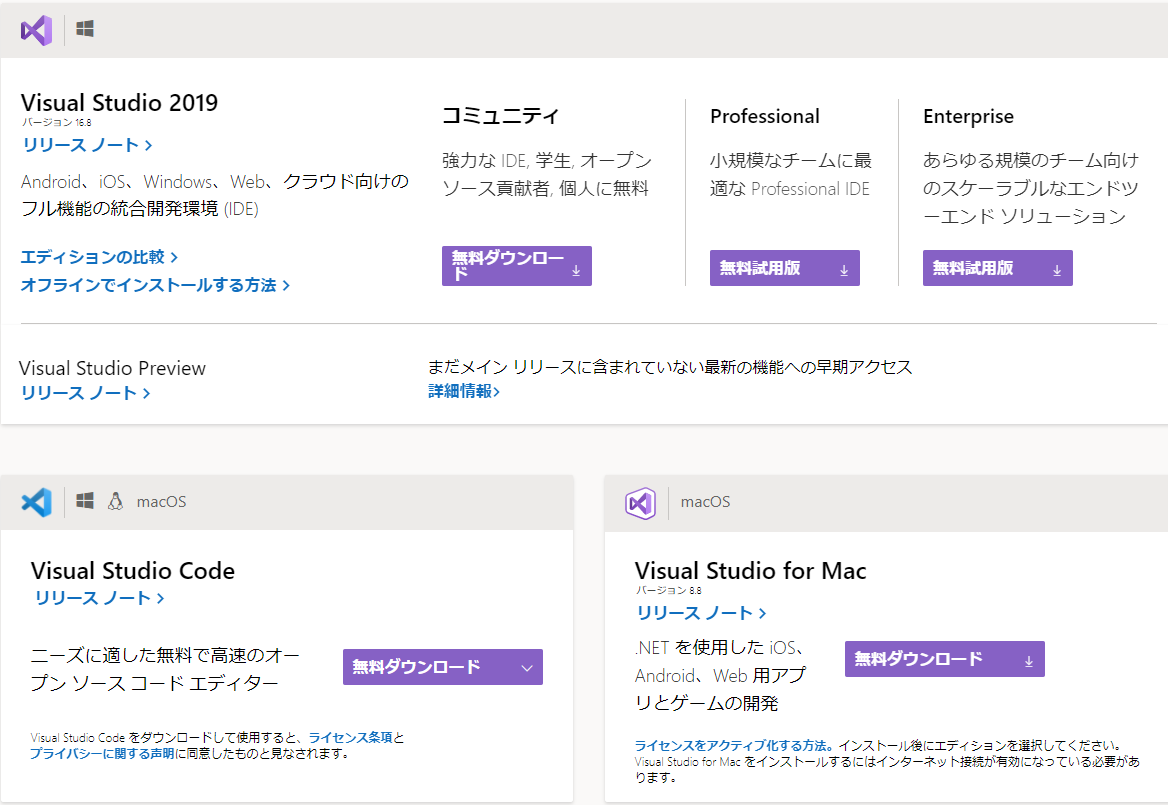
Task: Click the Professional edition heading
Action: (x=764, y=116)
